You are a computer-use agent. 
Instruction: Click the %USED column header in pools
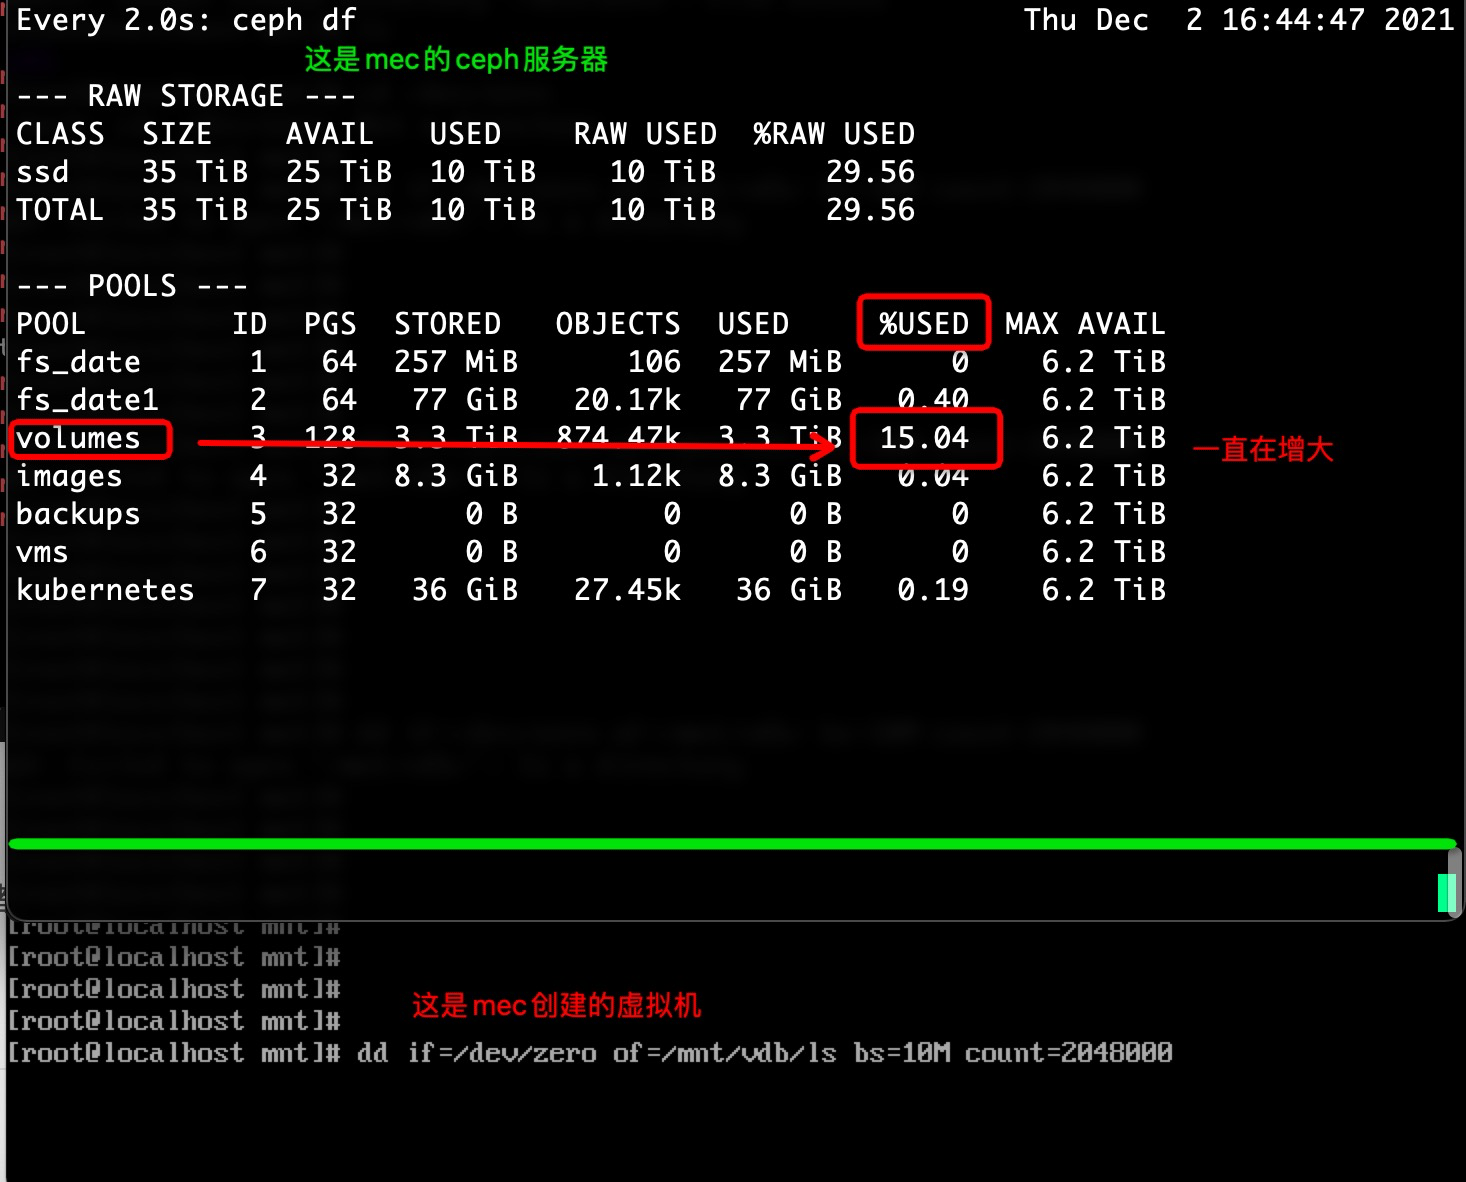[924, 324]
